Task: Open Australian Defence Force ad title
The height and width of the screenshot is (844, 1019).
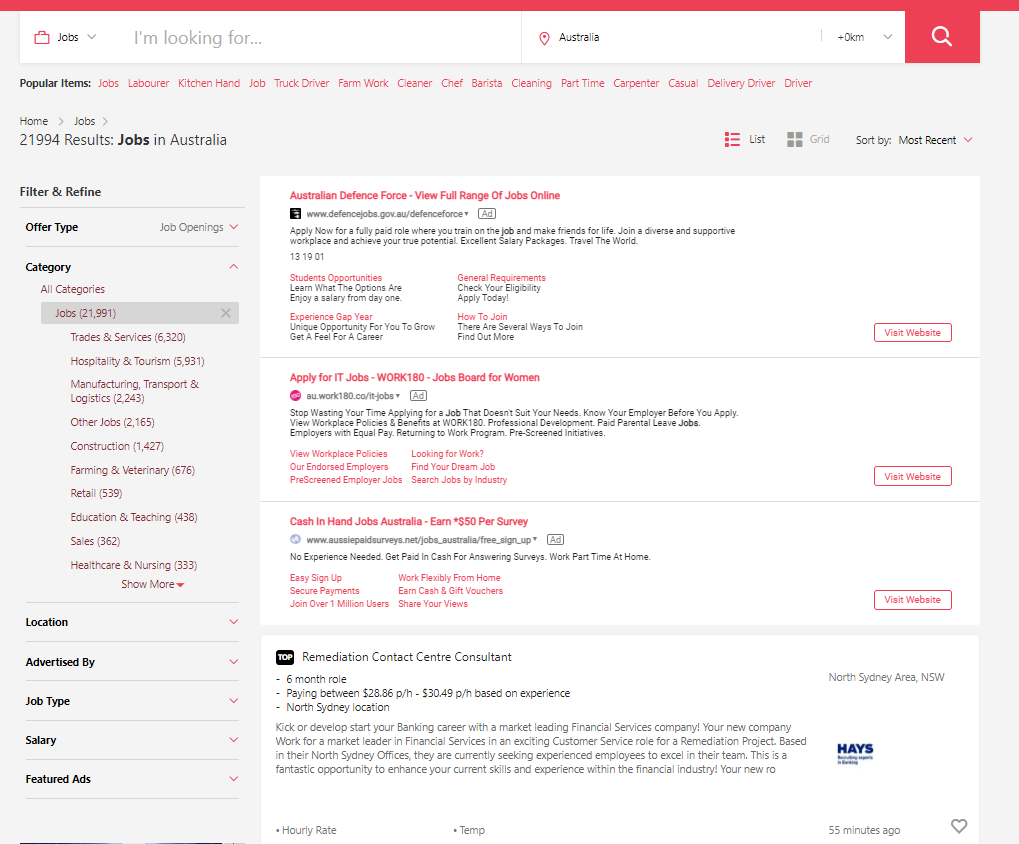Action: point(424,196)
